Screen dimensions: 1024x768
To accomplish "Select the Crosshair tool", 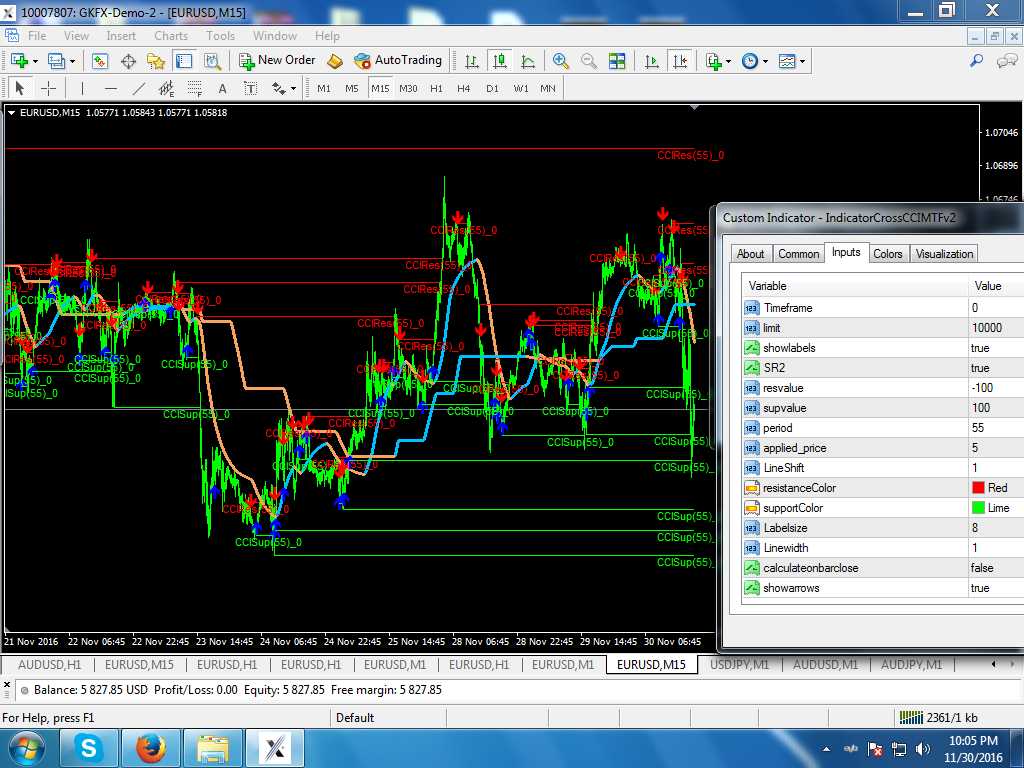I will point(48,88).
